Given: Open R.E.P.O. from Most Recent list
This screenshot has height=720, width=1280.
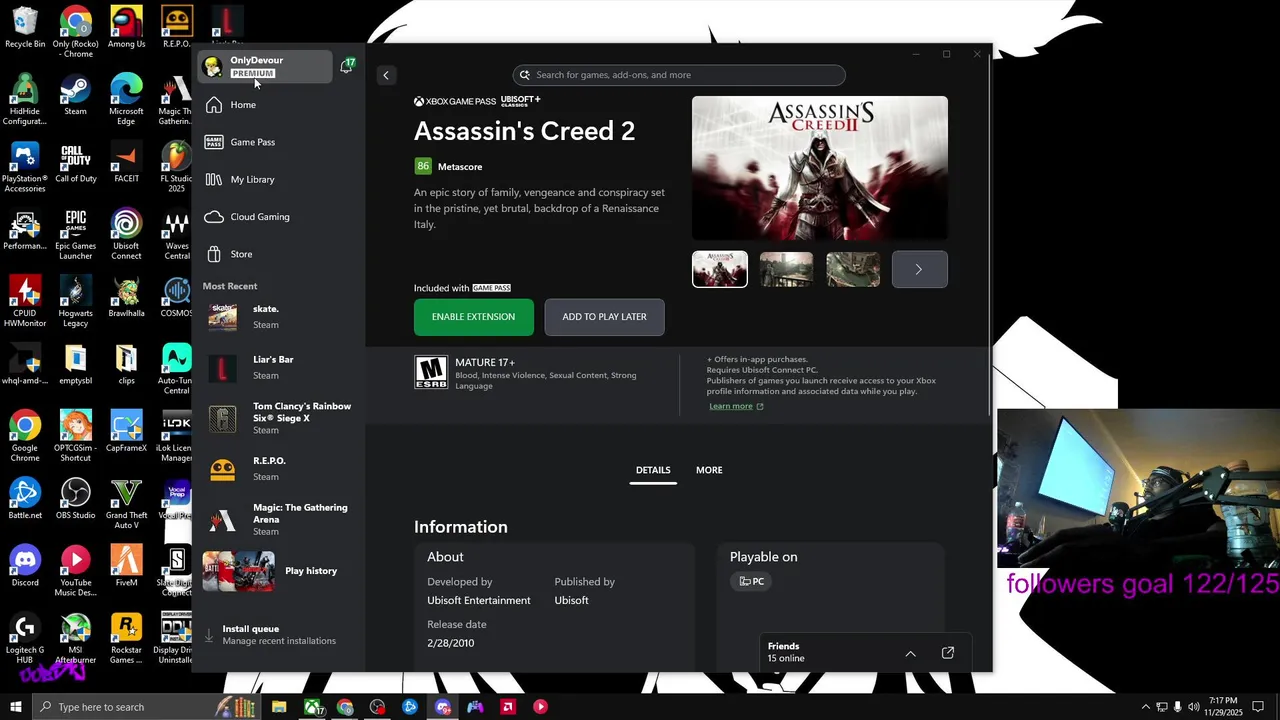Looking at the screenshot, I should point(279,469).
